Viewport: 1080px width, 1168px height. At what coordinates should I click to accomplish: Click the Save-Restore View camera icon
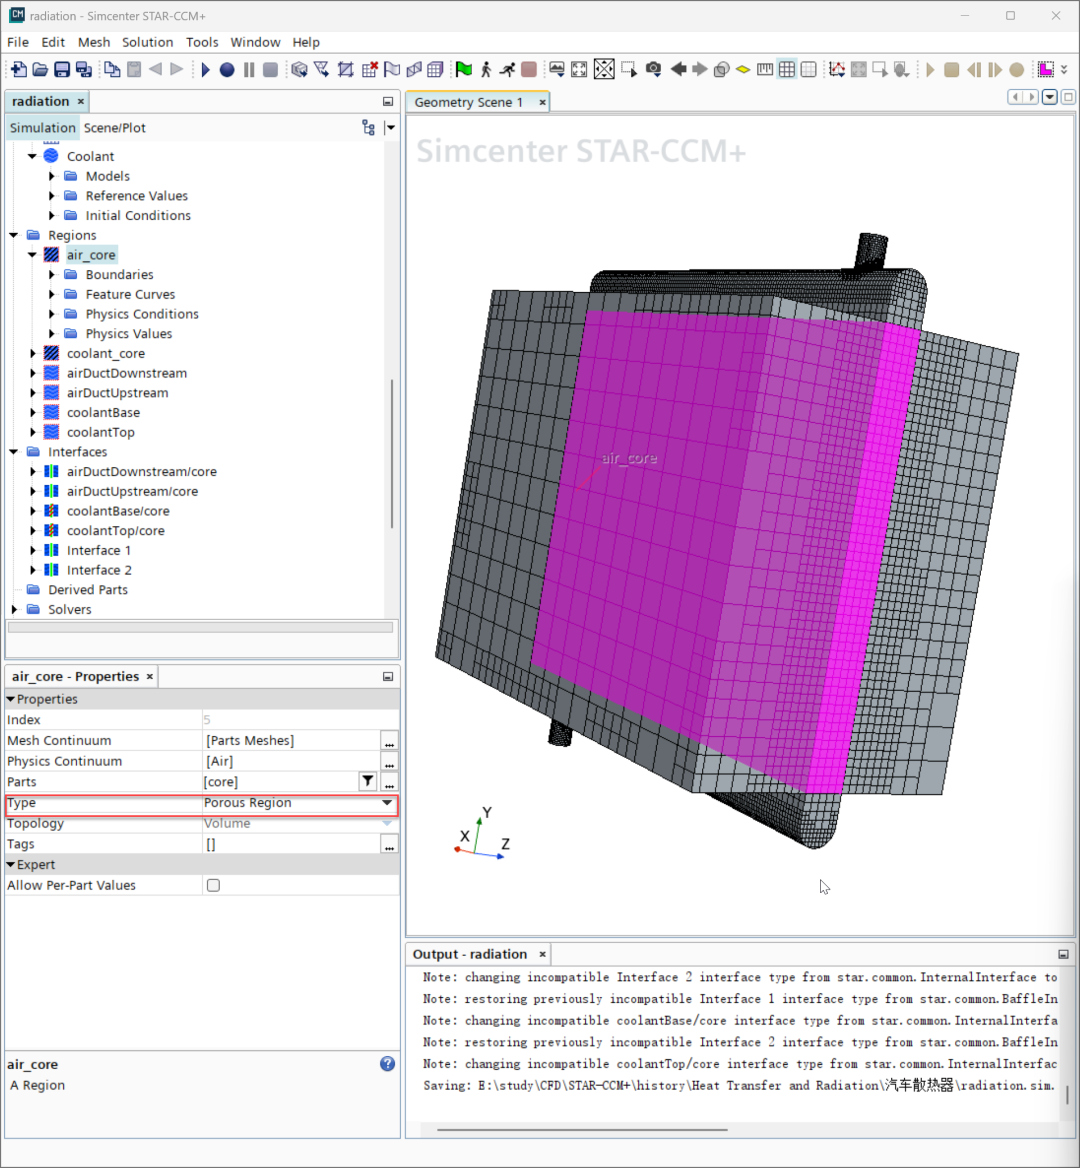(653, 70)
